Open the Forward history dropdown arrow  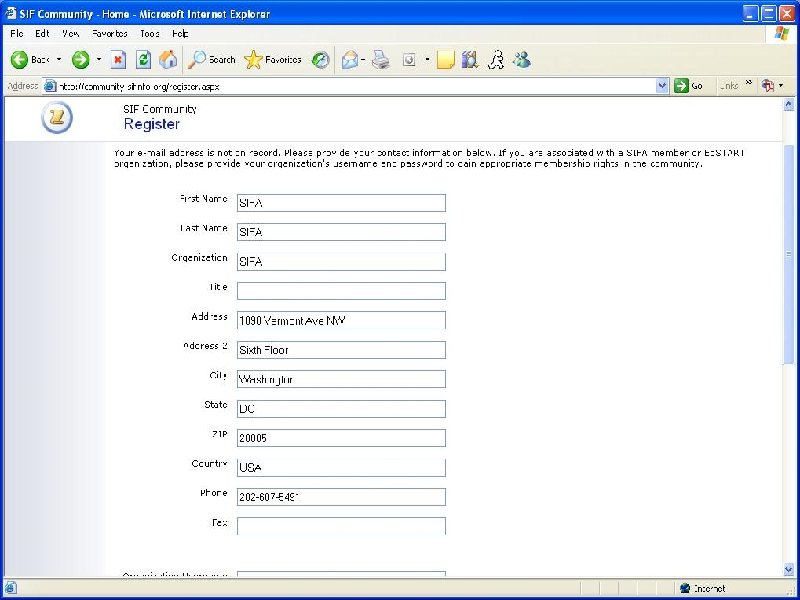pos(99,60)
